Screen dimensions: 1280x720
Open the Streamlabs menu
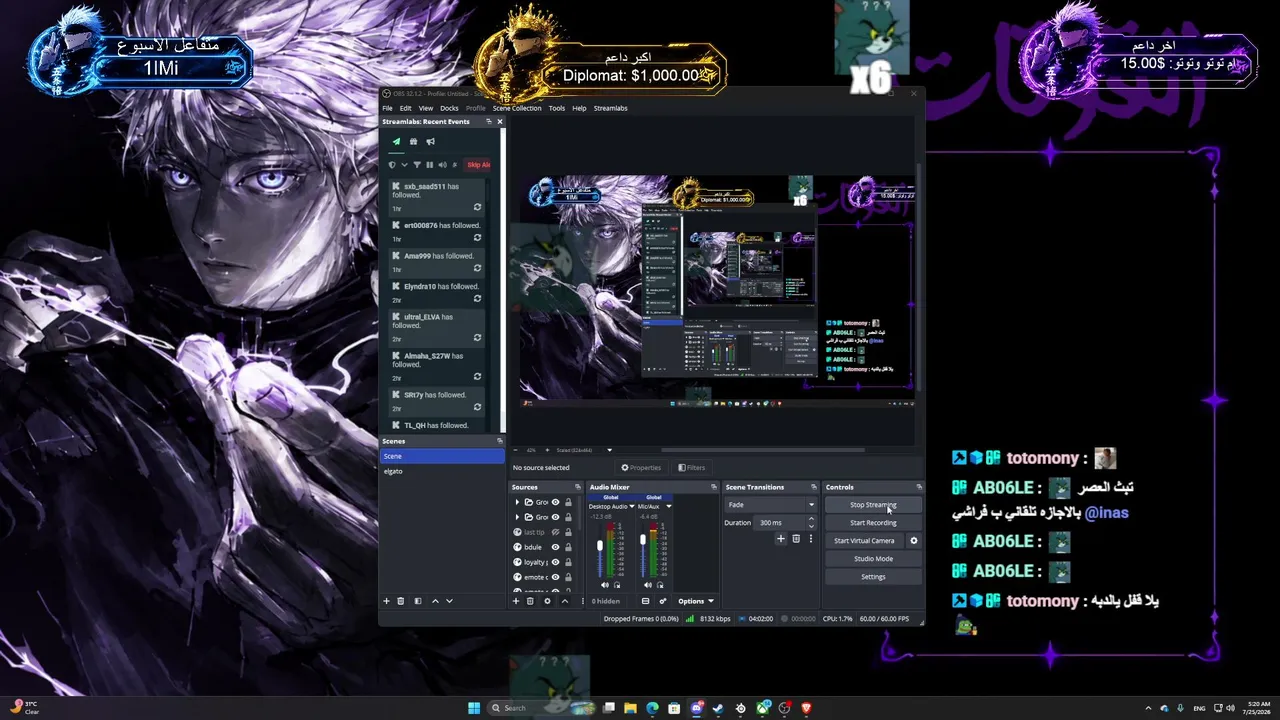click(611, 108)
